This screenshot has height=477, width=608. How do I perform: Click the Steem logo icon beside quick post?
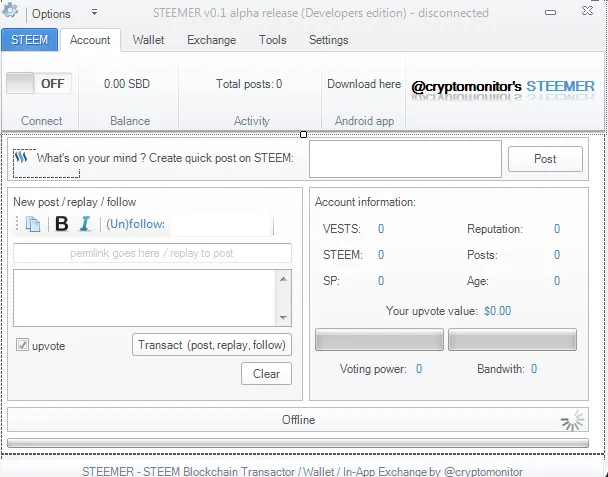tap(21, 157)
